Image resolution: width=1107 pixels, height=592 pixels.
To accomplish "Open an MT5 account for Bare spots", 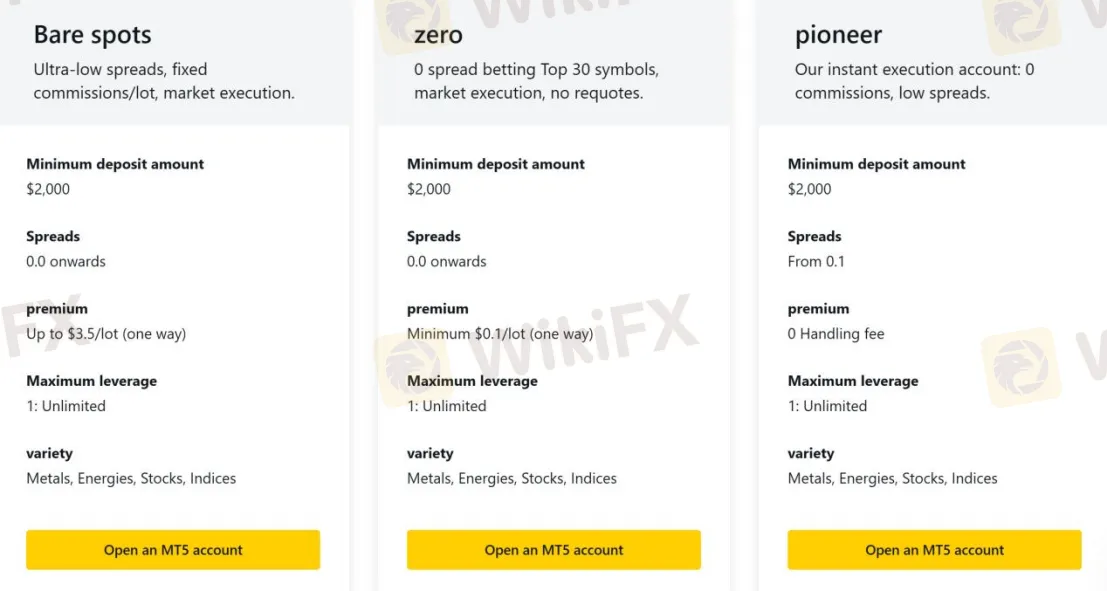I will click(x=173, y=550).
